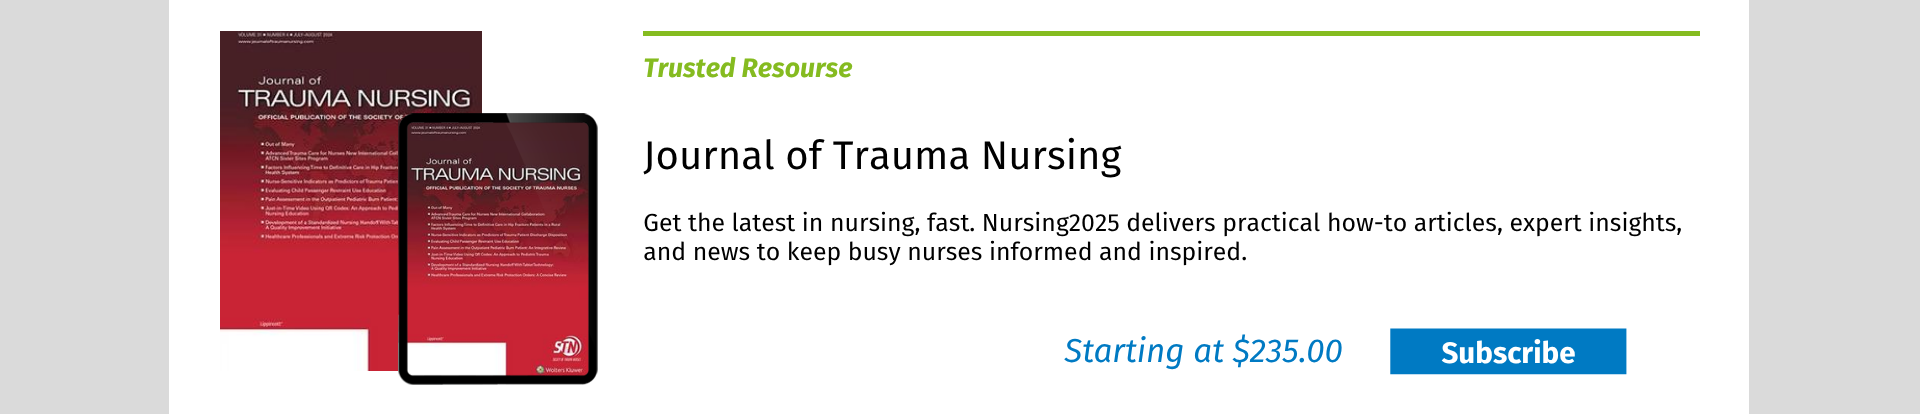Click the STN logo on tablet cover
The height and width of the screenshot is (414, 1920).
568,347
